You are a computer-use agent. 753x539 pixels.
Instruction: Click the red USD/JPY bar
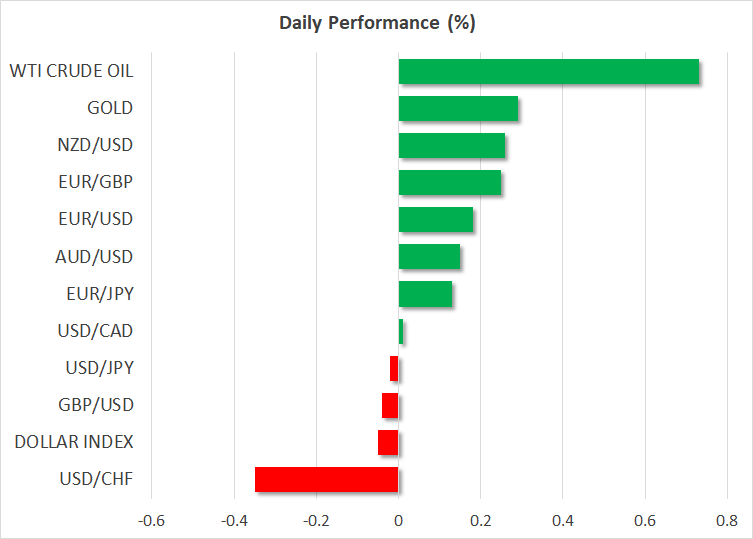click(x=394, y=368)
